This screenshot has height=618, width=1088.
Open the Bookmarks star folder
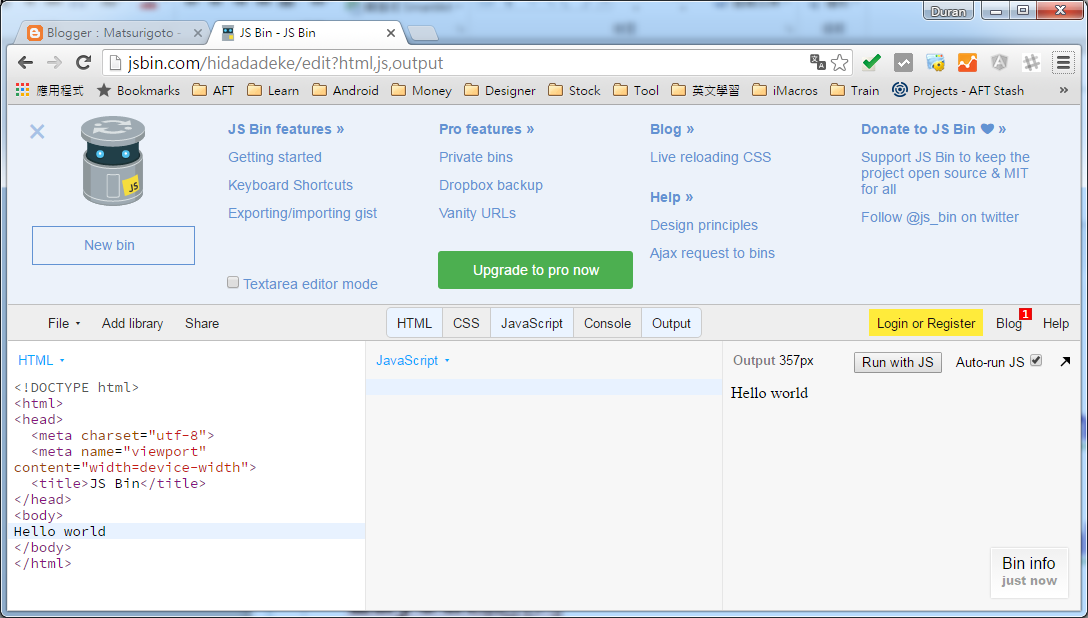(138, 90)
